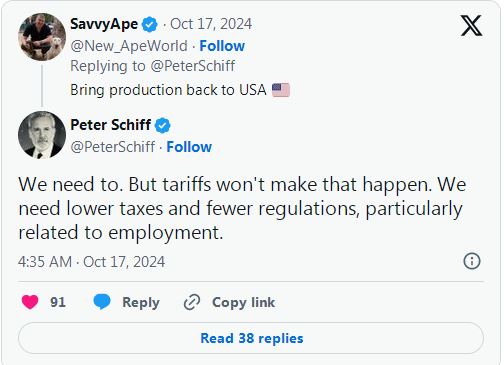
Task: Click the blue reply bubble icon
Action: point(102,302)
